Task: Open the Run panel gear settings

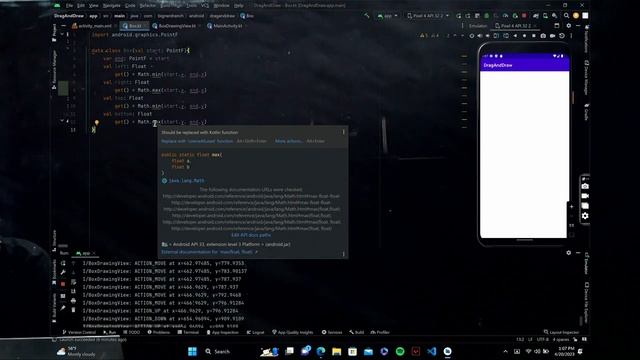Action: point(569,253)
